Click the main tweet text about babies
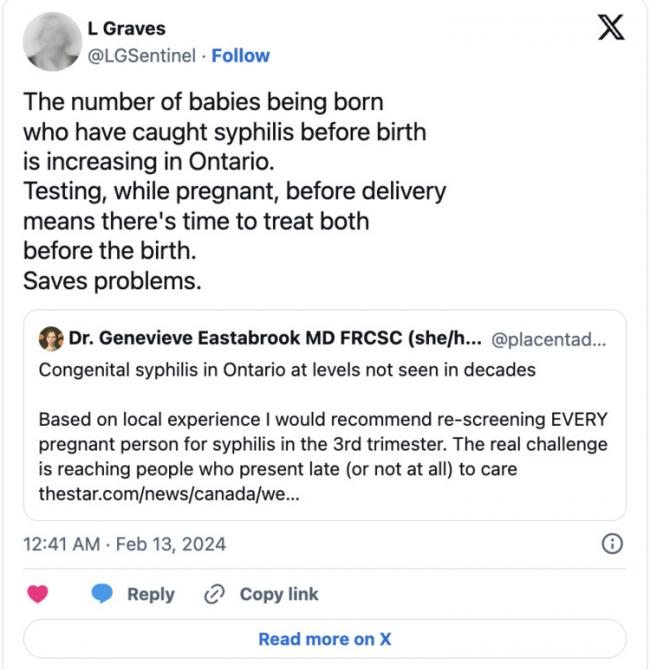 [234, 191]
